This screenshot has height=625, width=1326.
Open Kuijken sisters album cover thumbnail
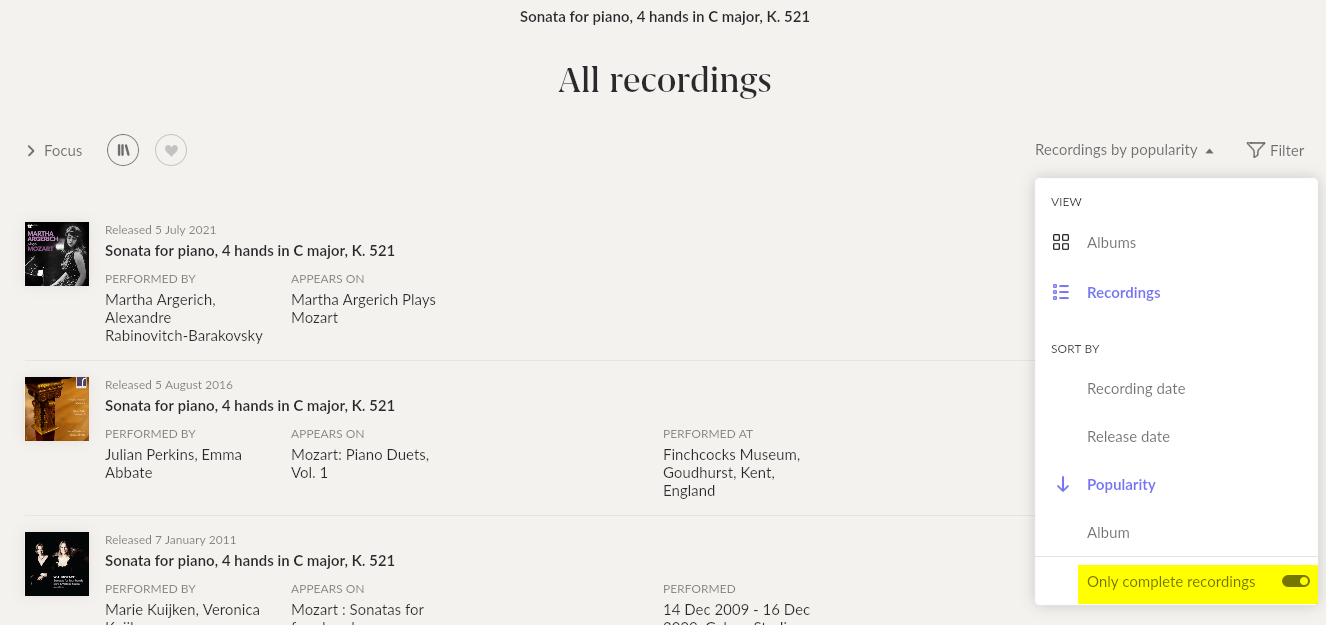click(x=57, y=564)
